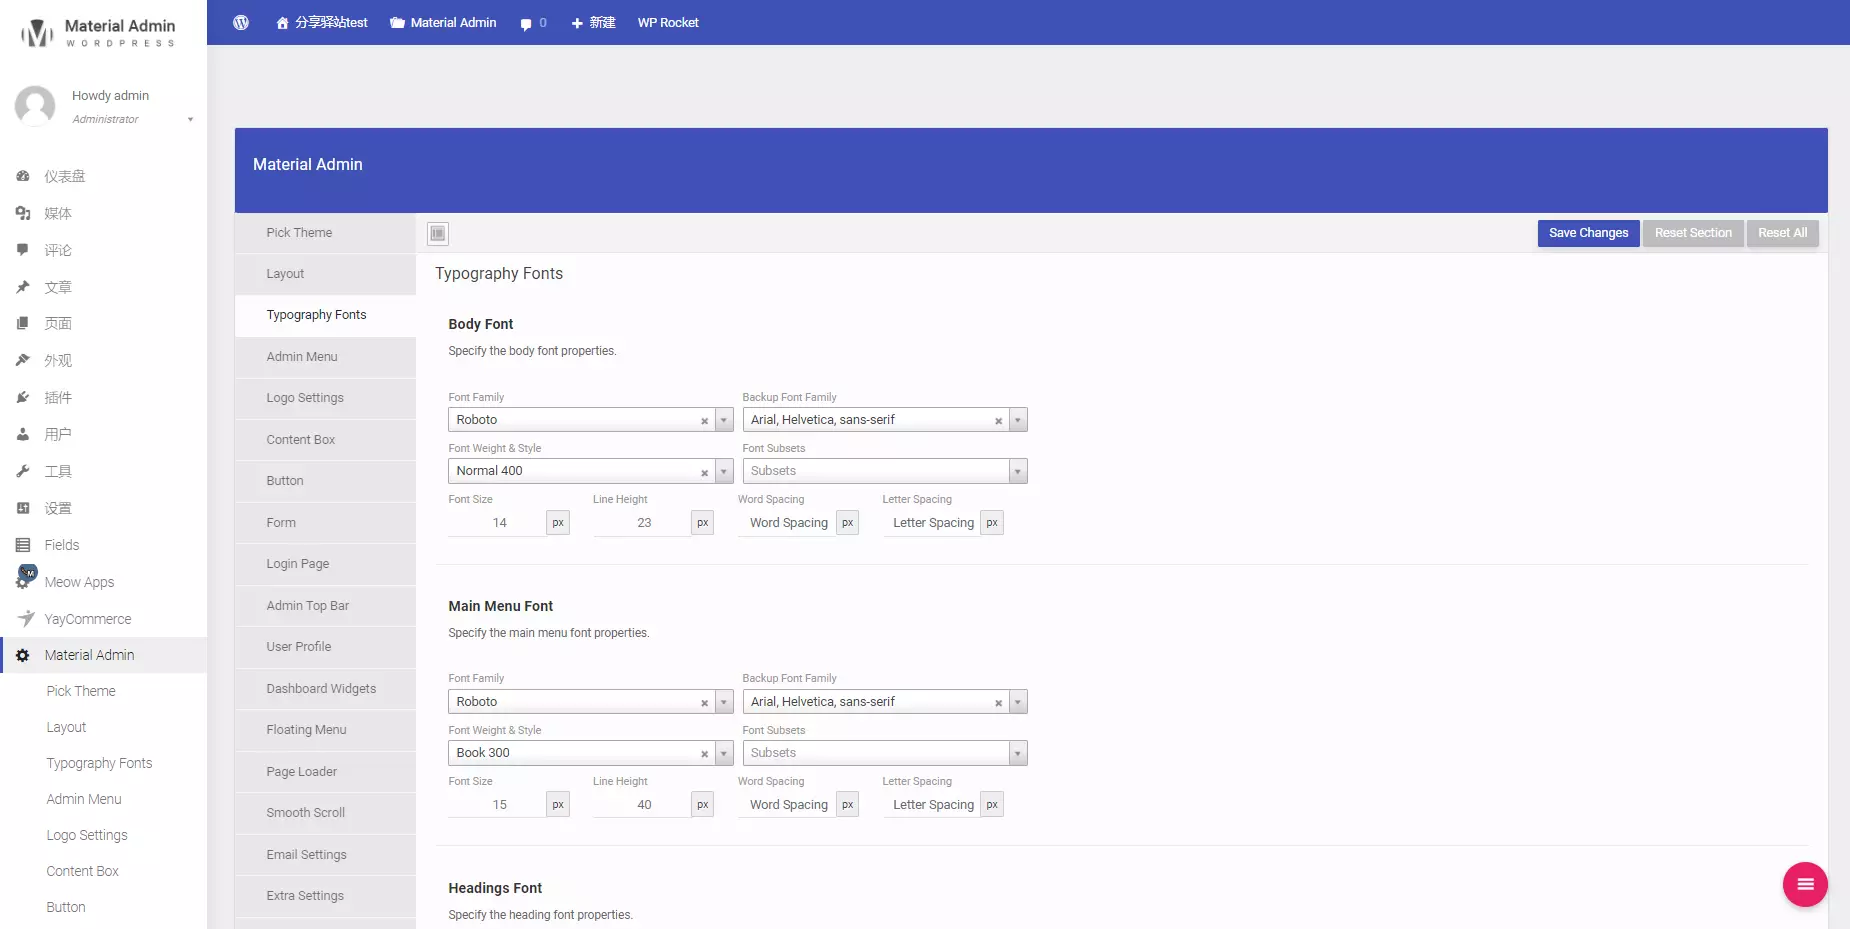Click Reset All button
Screen dimensions: 1850x929
pyautogui.click(x=1782, y=233)
